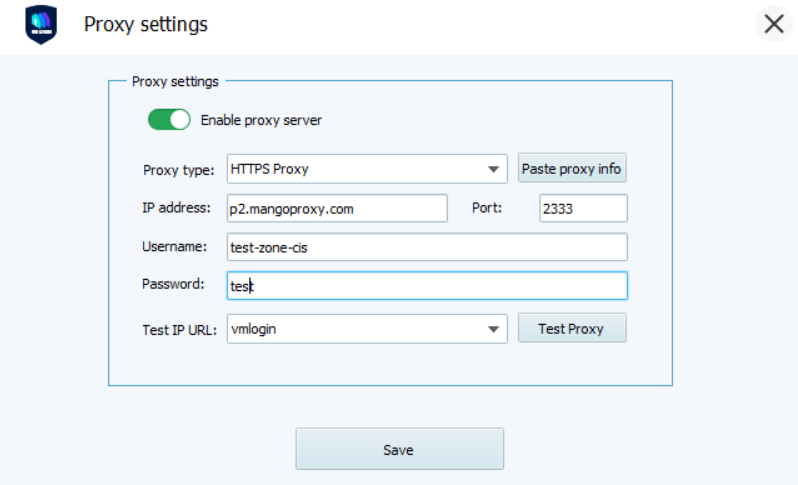Focus the IP address field with p2.mangoproxy.com
798x485 pixels.
(336, 209)
